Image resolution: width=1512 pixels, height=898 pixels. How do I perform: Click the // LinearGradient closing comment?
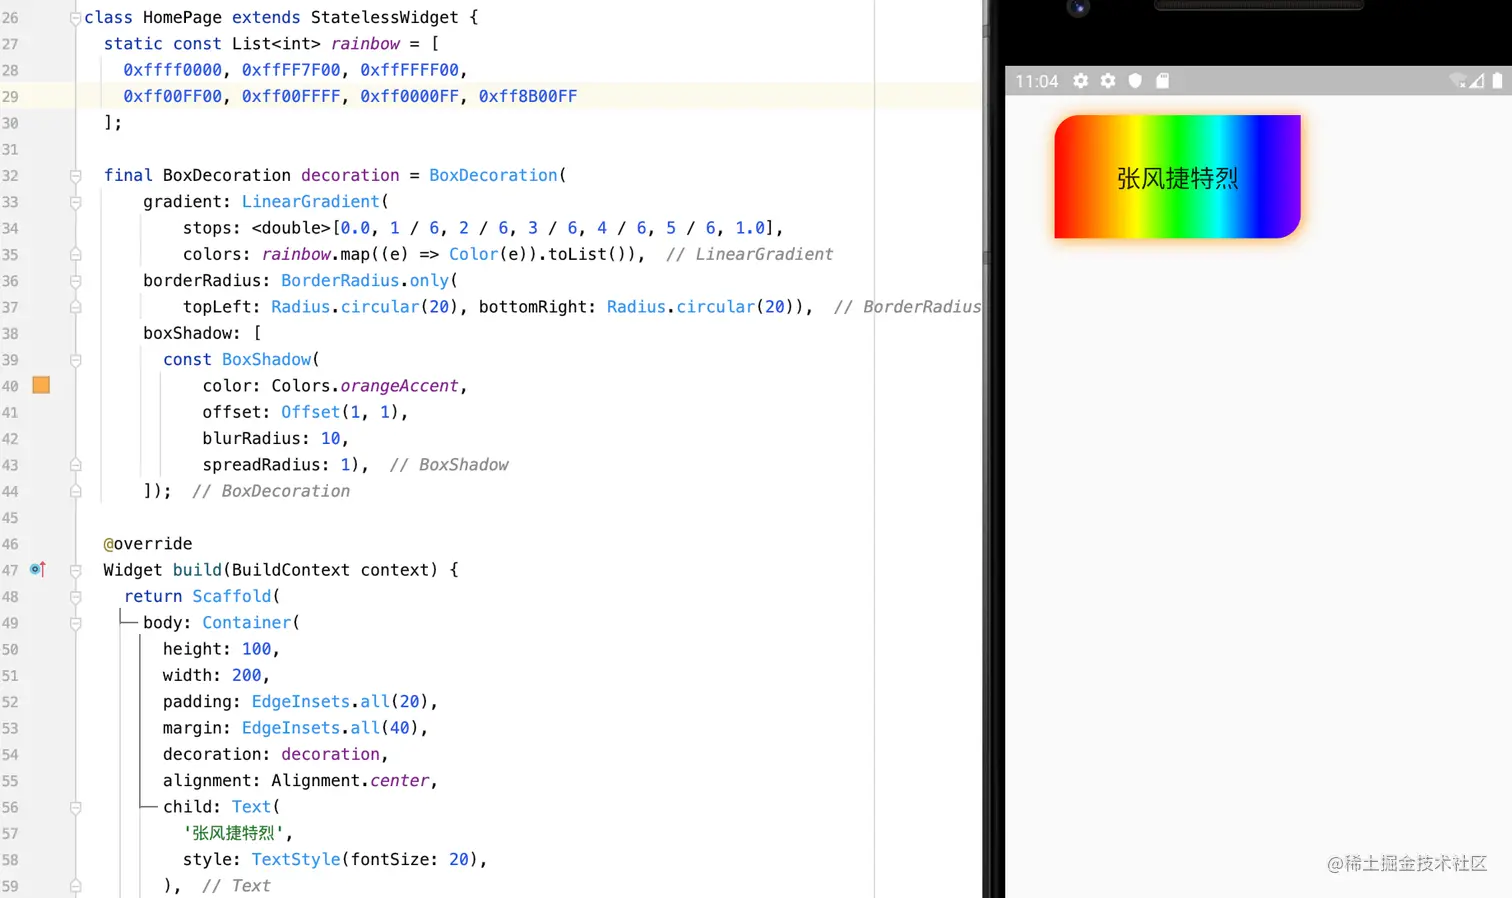(750, 254)
